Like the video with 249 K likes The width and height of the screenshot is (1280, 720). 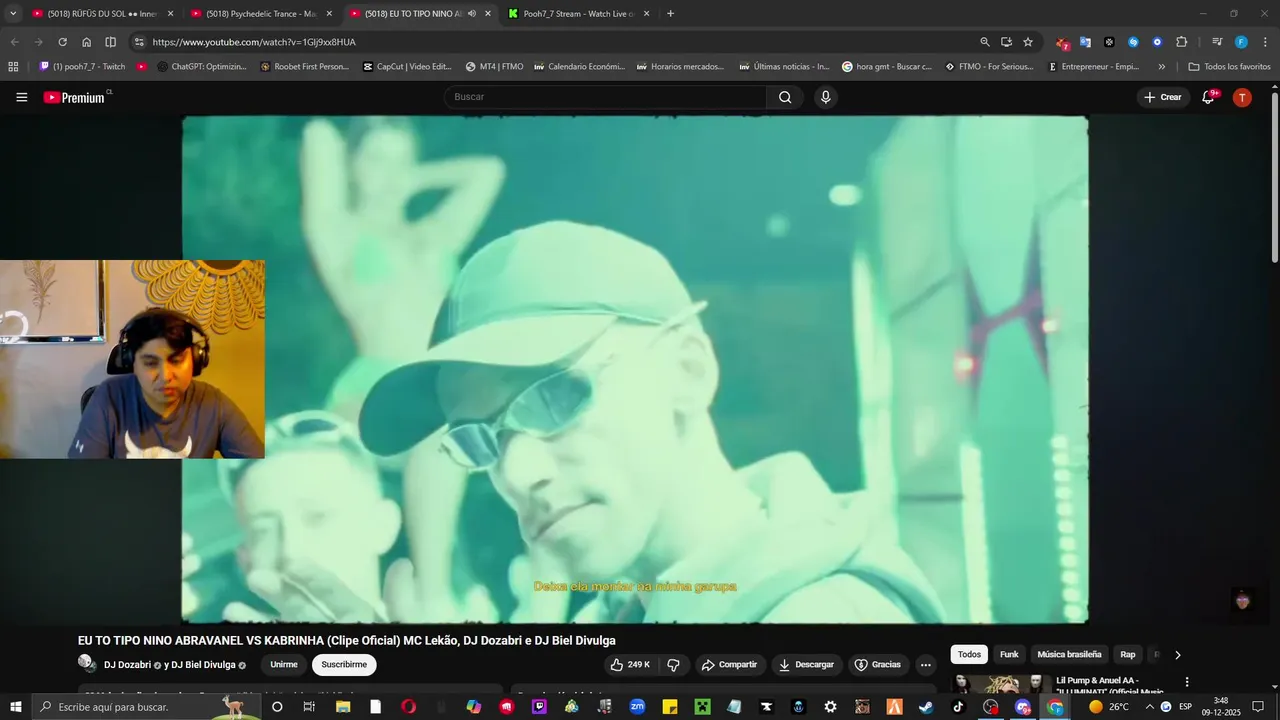(x=629, y=664)
